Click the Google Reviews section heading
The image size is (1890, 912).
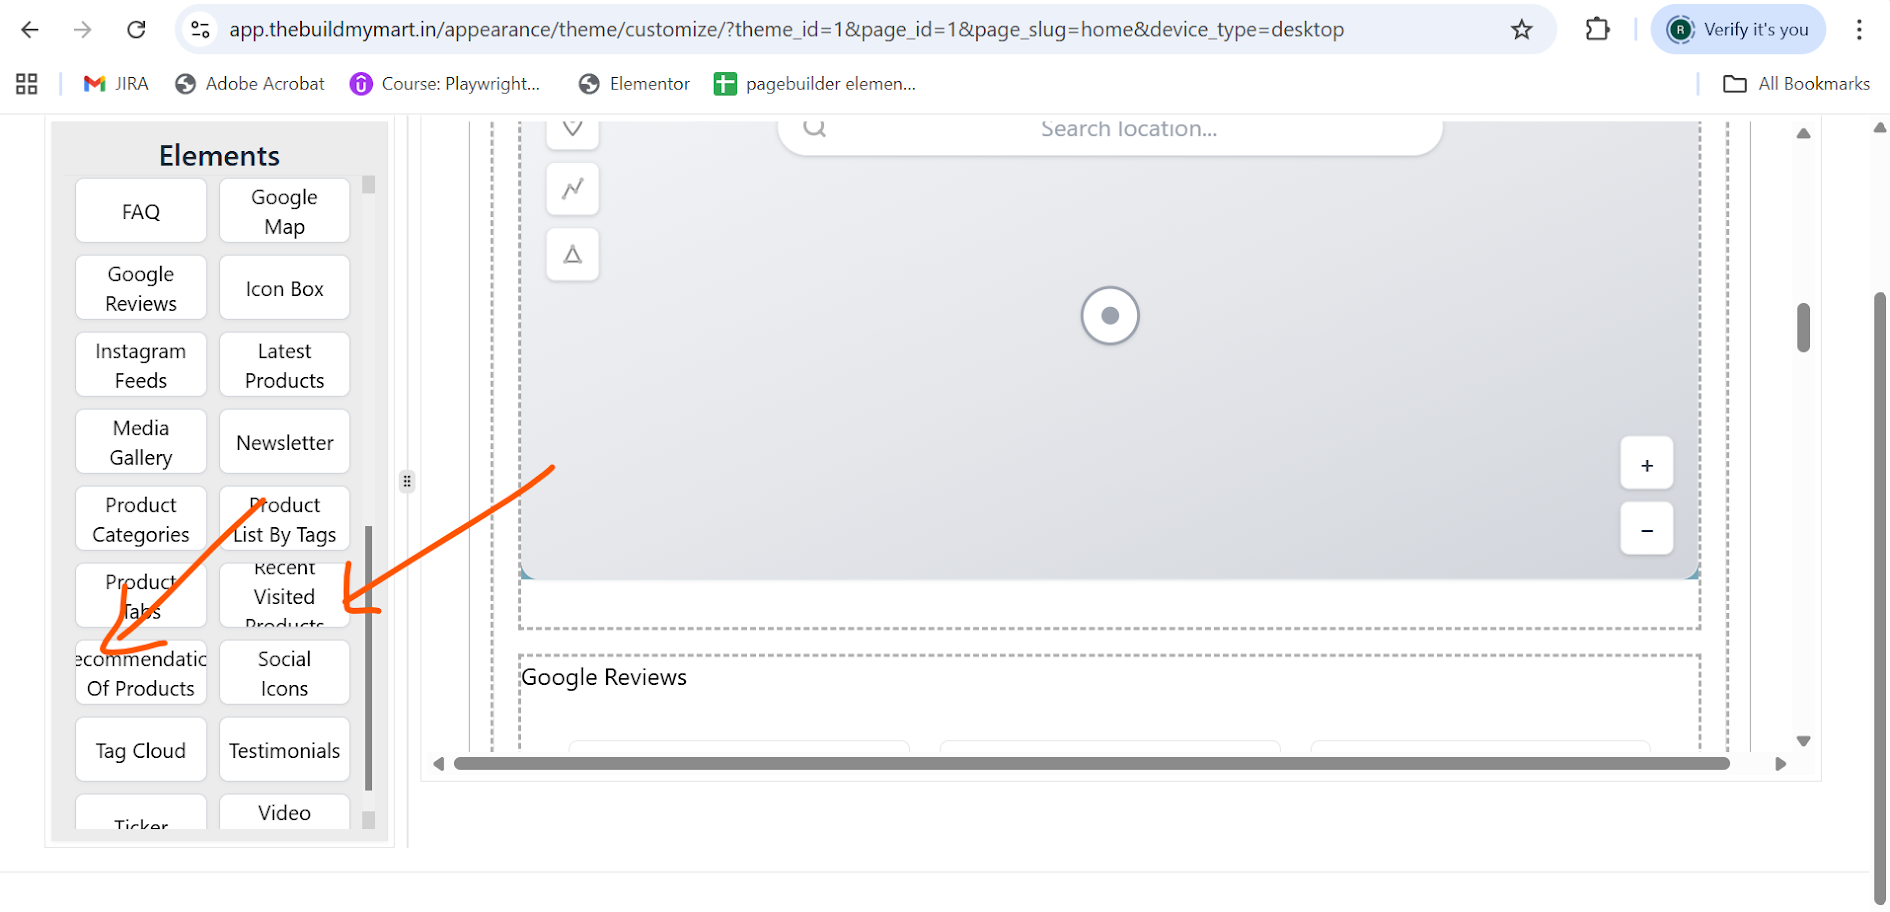point(604,677)
